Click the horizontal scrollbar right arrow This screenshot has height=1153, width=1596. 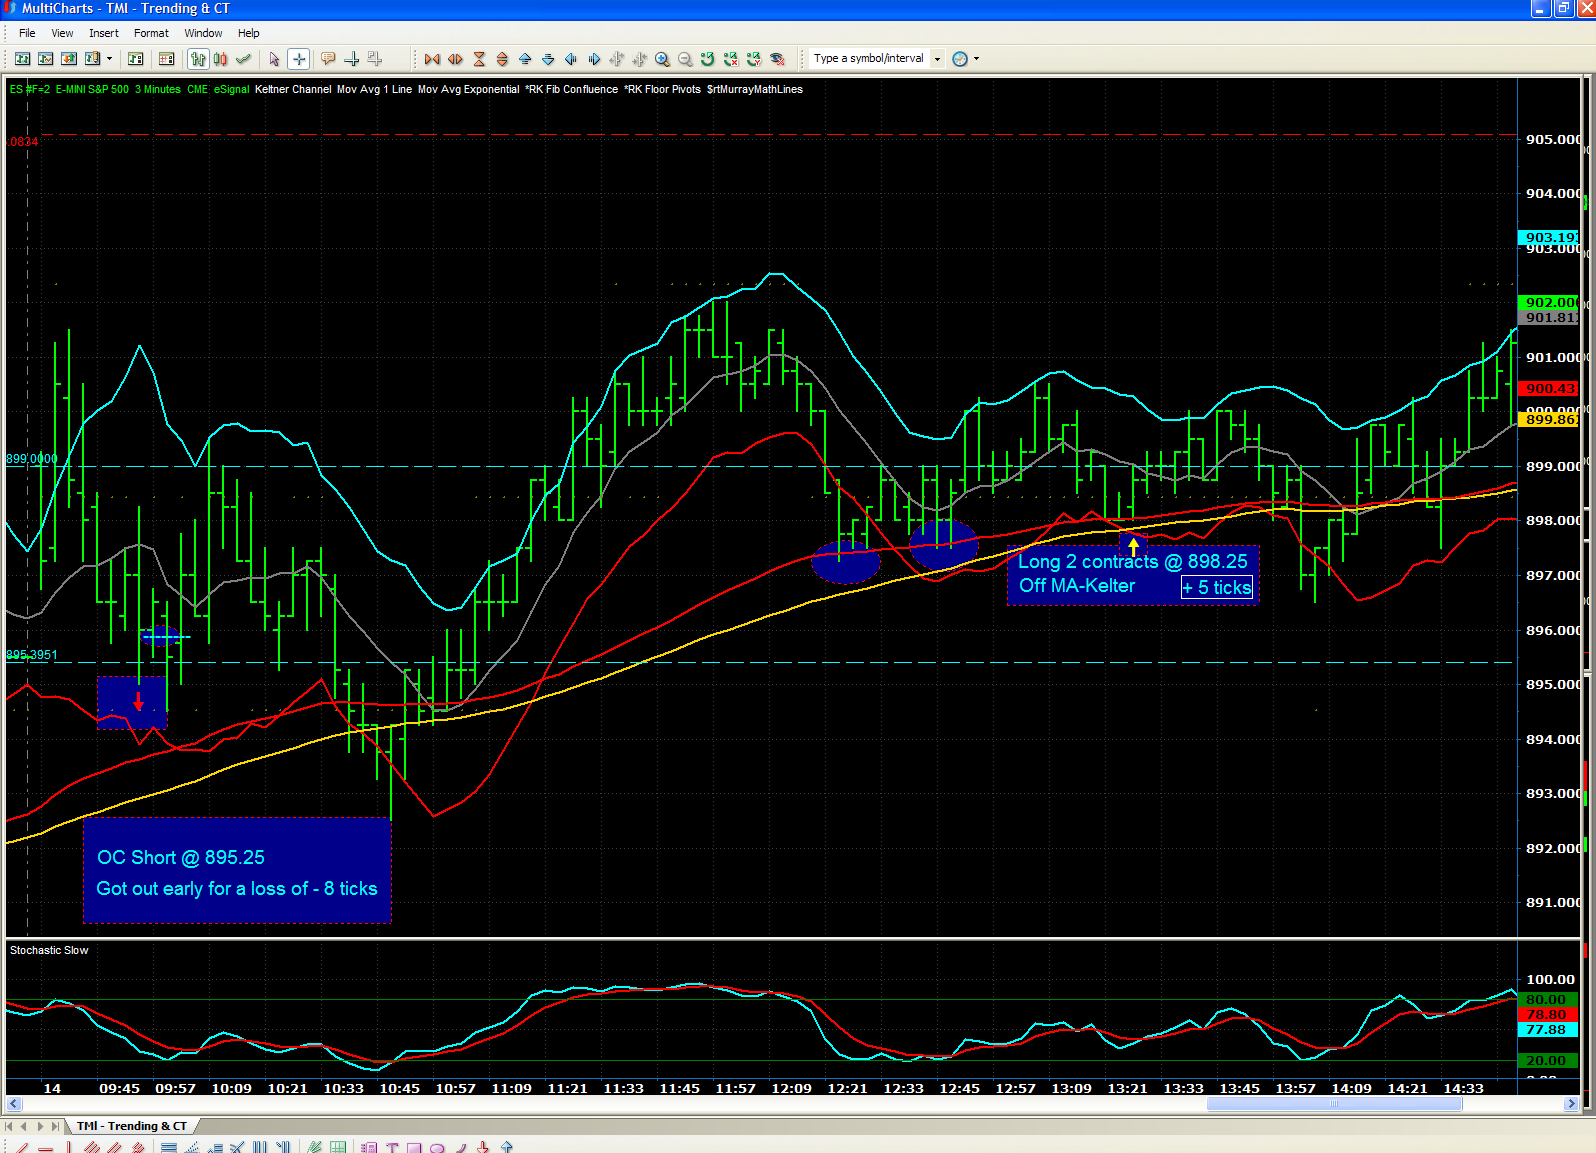[x=1571, y=1104]
